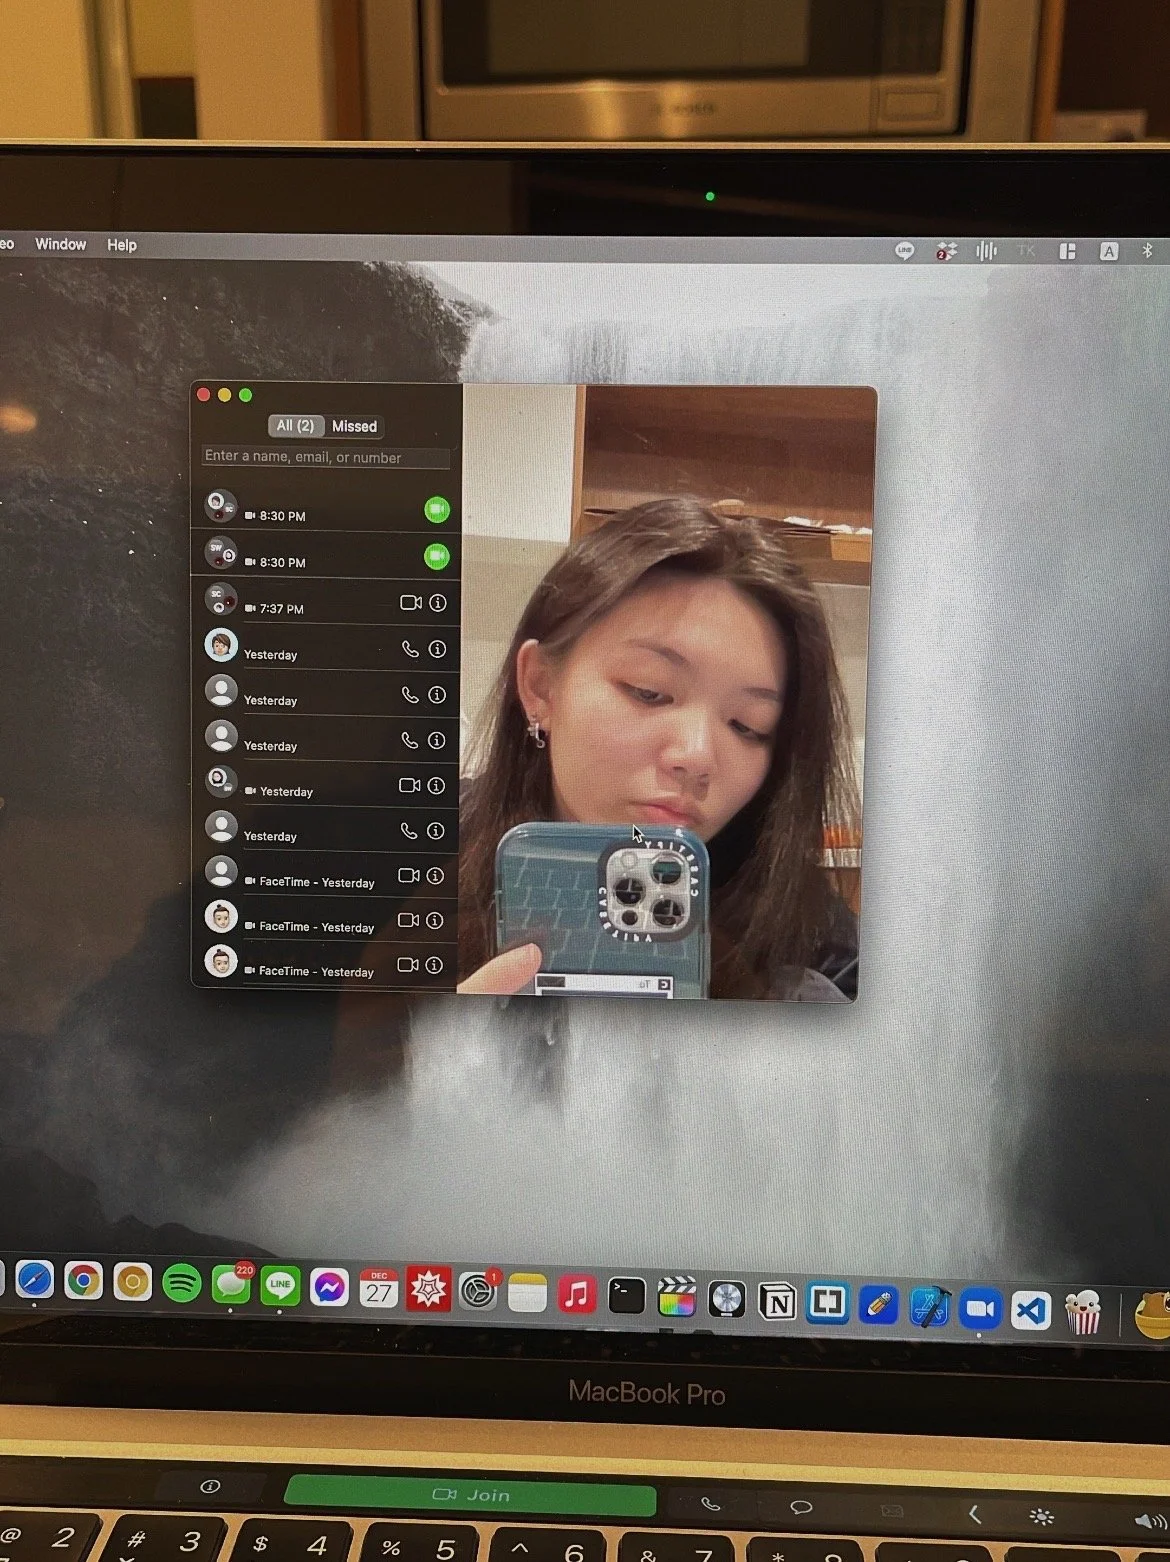
Task: Launch Wolfram Mathematica from the Dock
Action: 428,1290
